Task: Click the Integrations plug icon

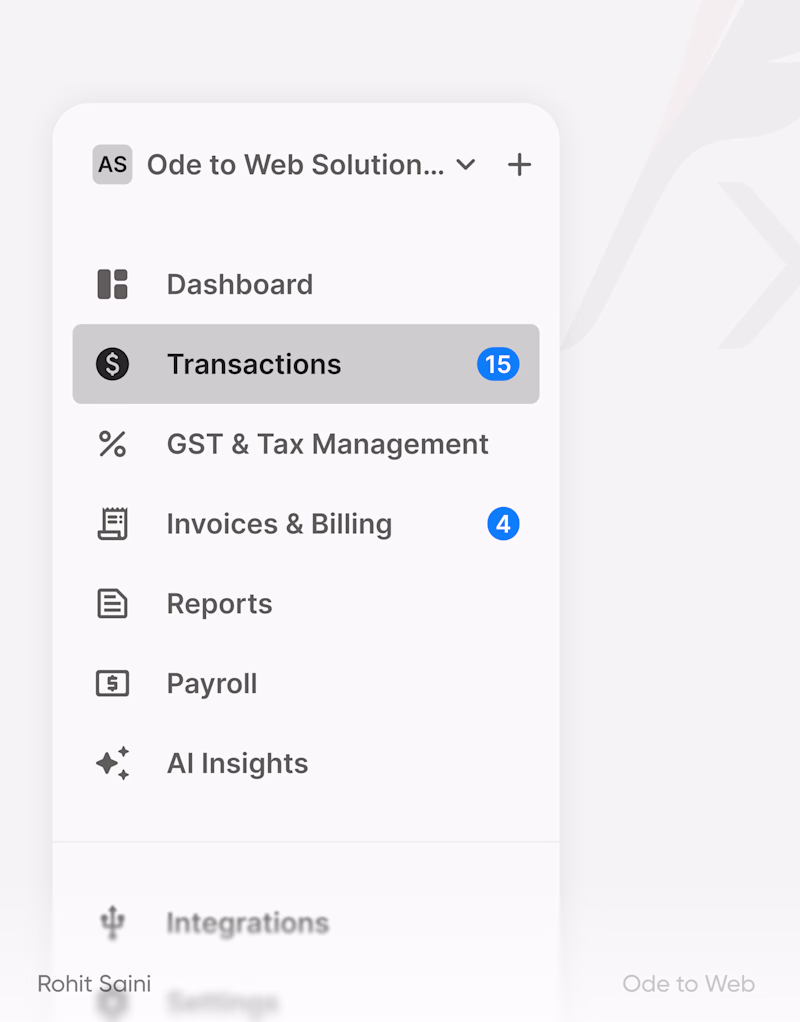Action: [112, 922]
